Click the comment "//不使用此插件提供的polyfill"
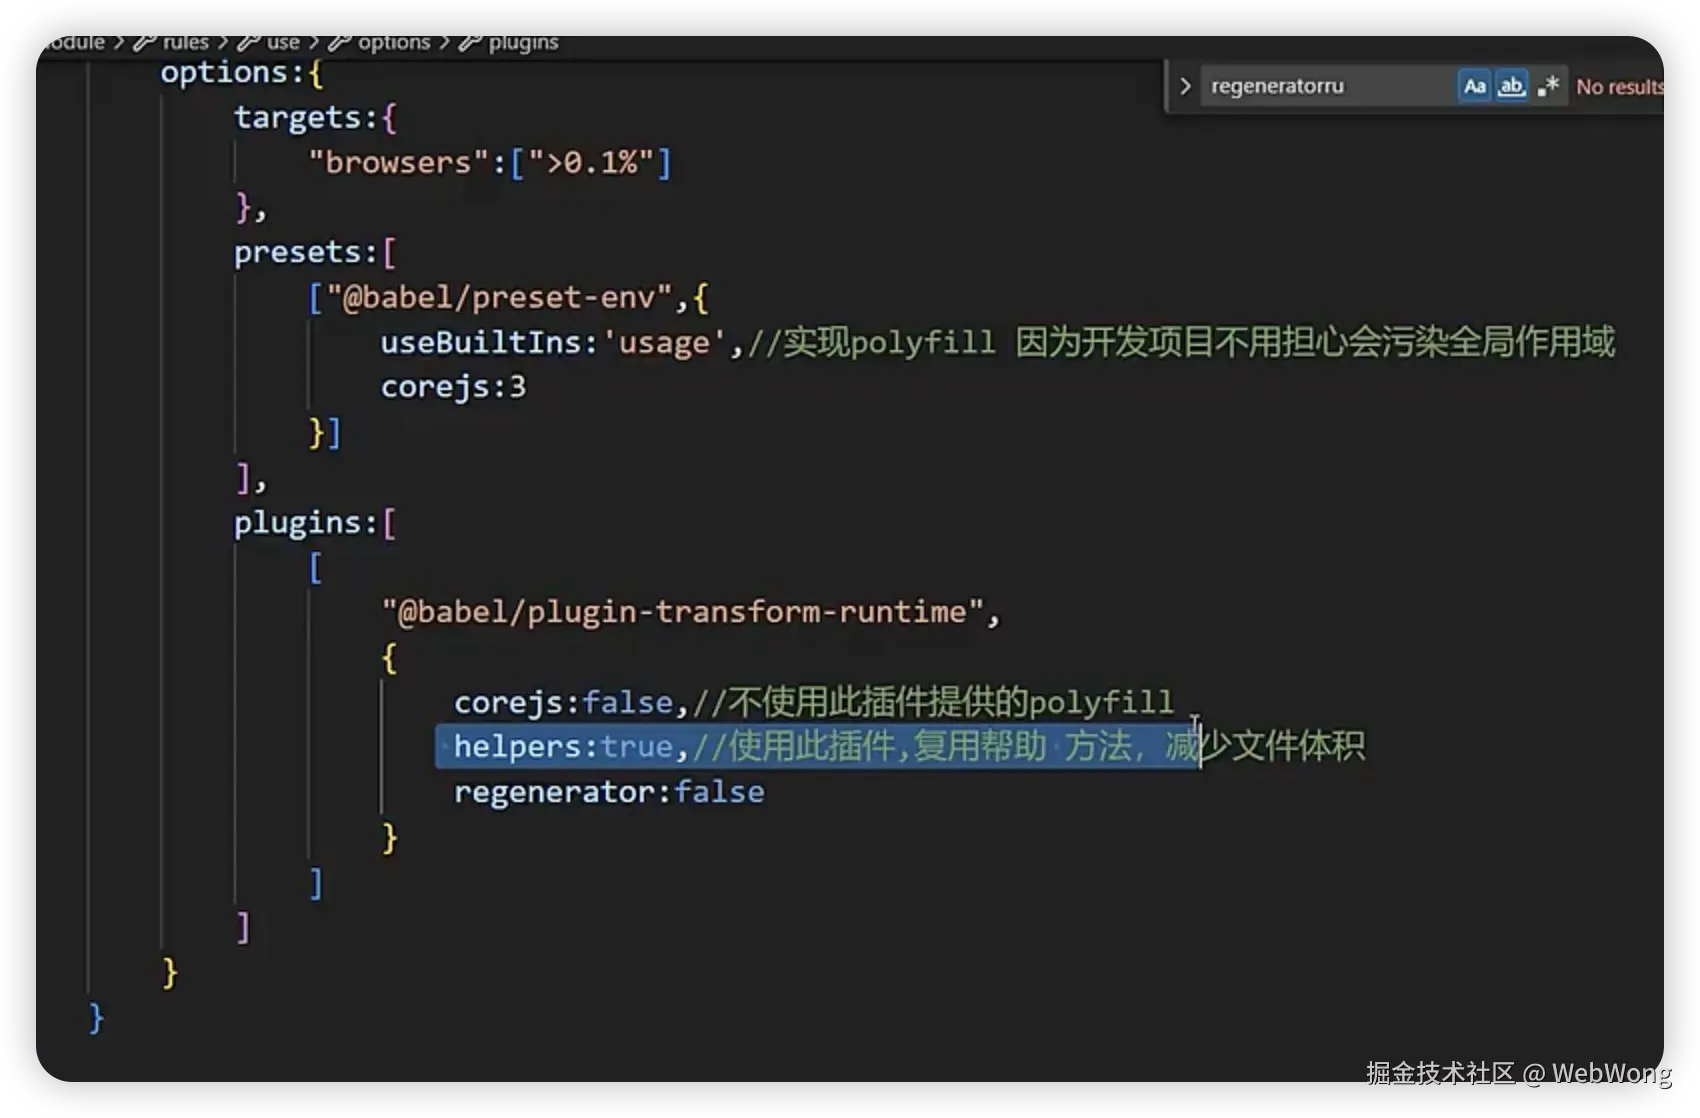Viewport: 1700px width, 1118px height. coord(933,702)
